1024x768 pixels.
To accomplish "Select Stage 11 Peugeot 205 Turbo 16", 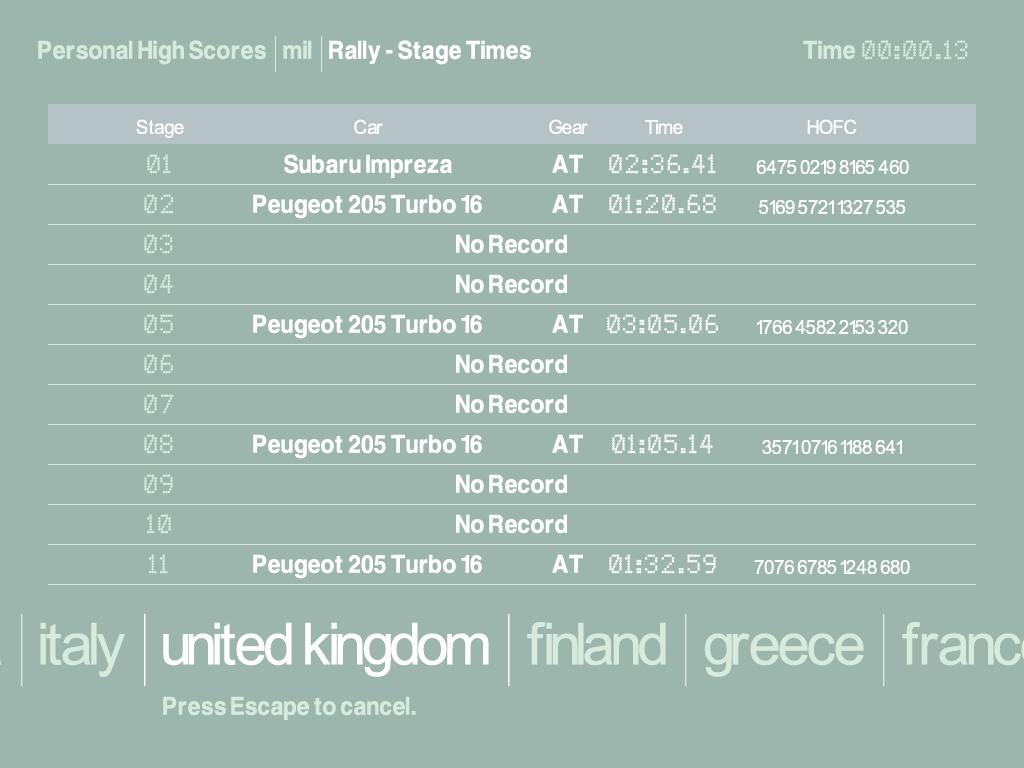I will (x=367, y=565).
